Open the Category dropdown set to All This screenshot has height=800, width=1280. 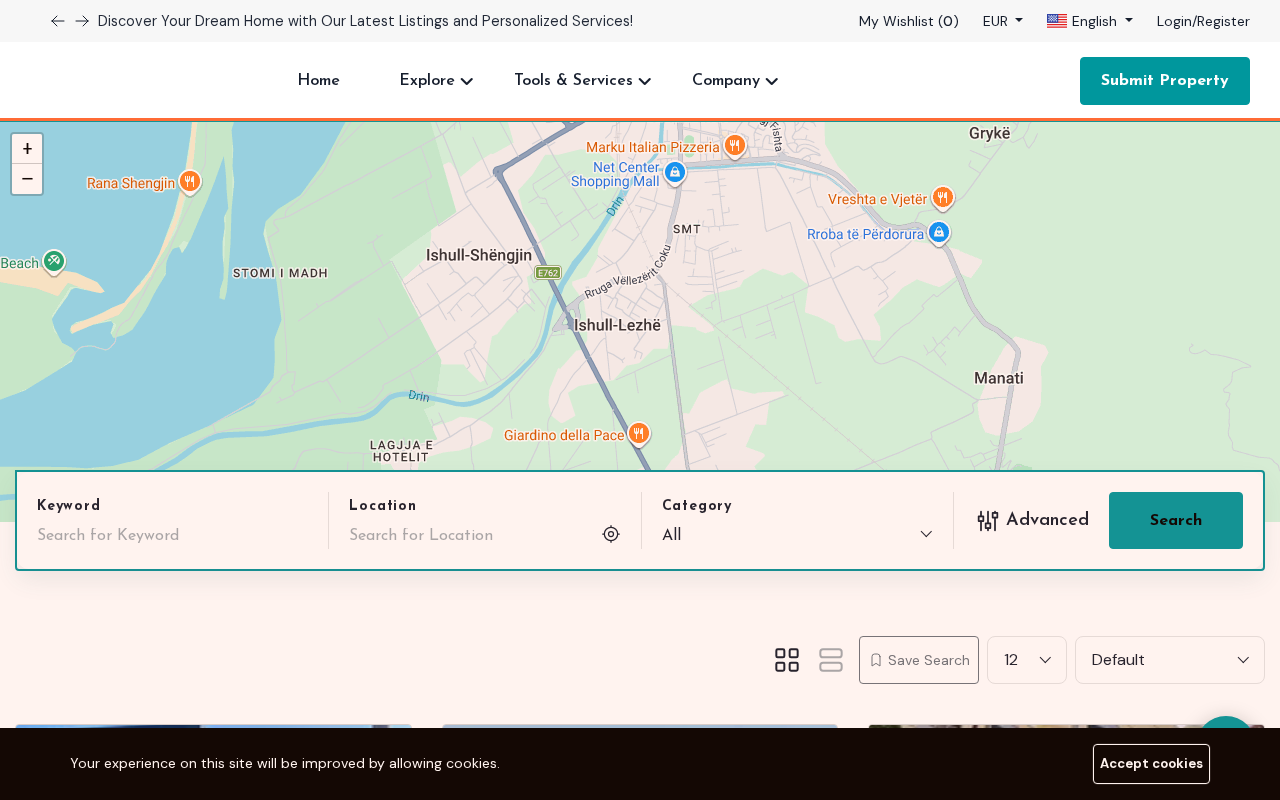pos(797,534)
